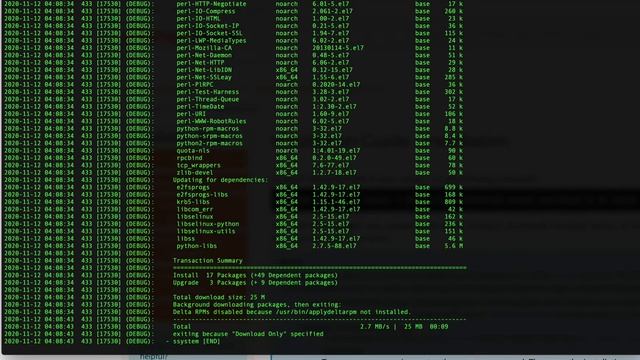Click the 'perl-HTTP-Negotiate' package name
This screenshot has height=360, width=640.
coord(211,4)
